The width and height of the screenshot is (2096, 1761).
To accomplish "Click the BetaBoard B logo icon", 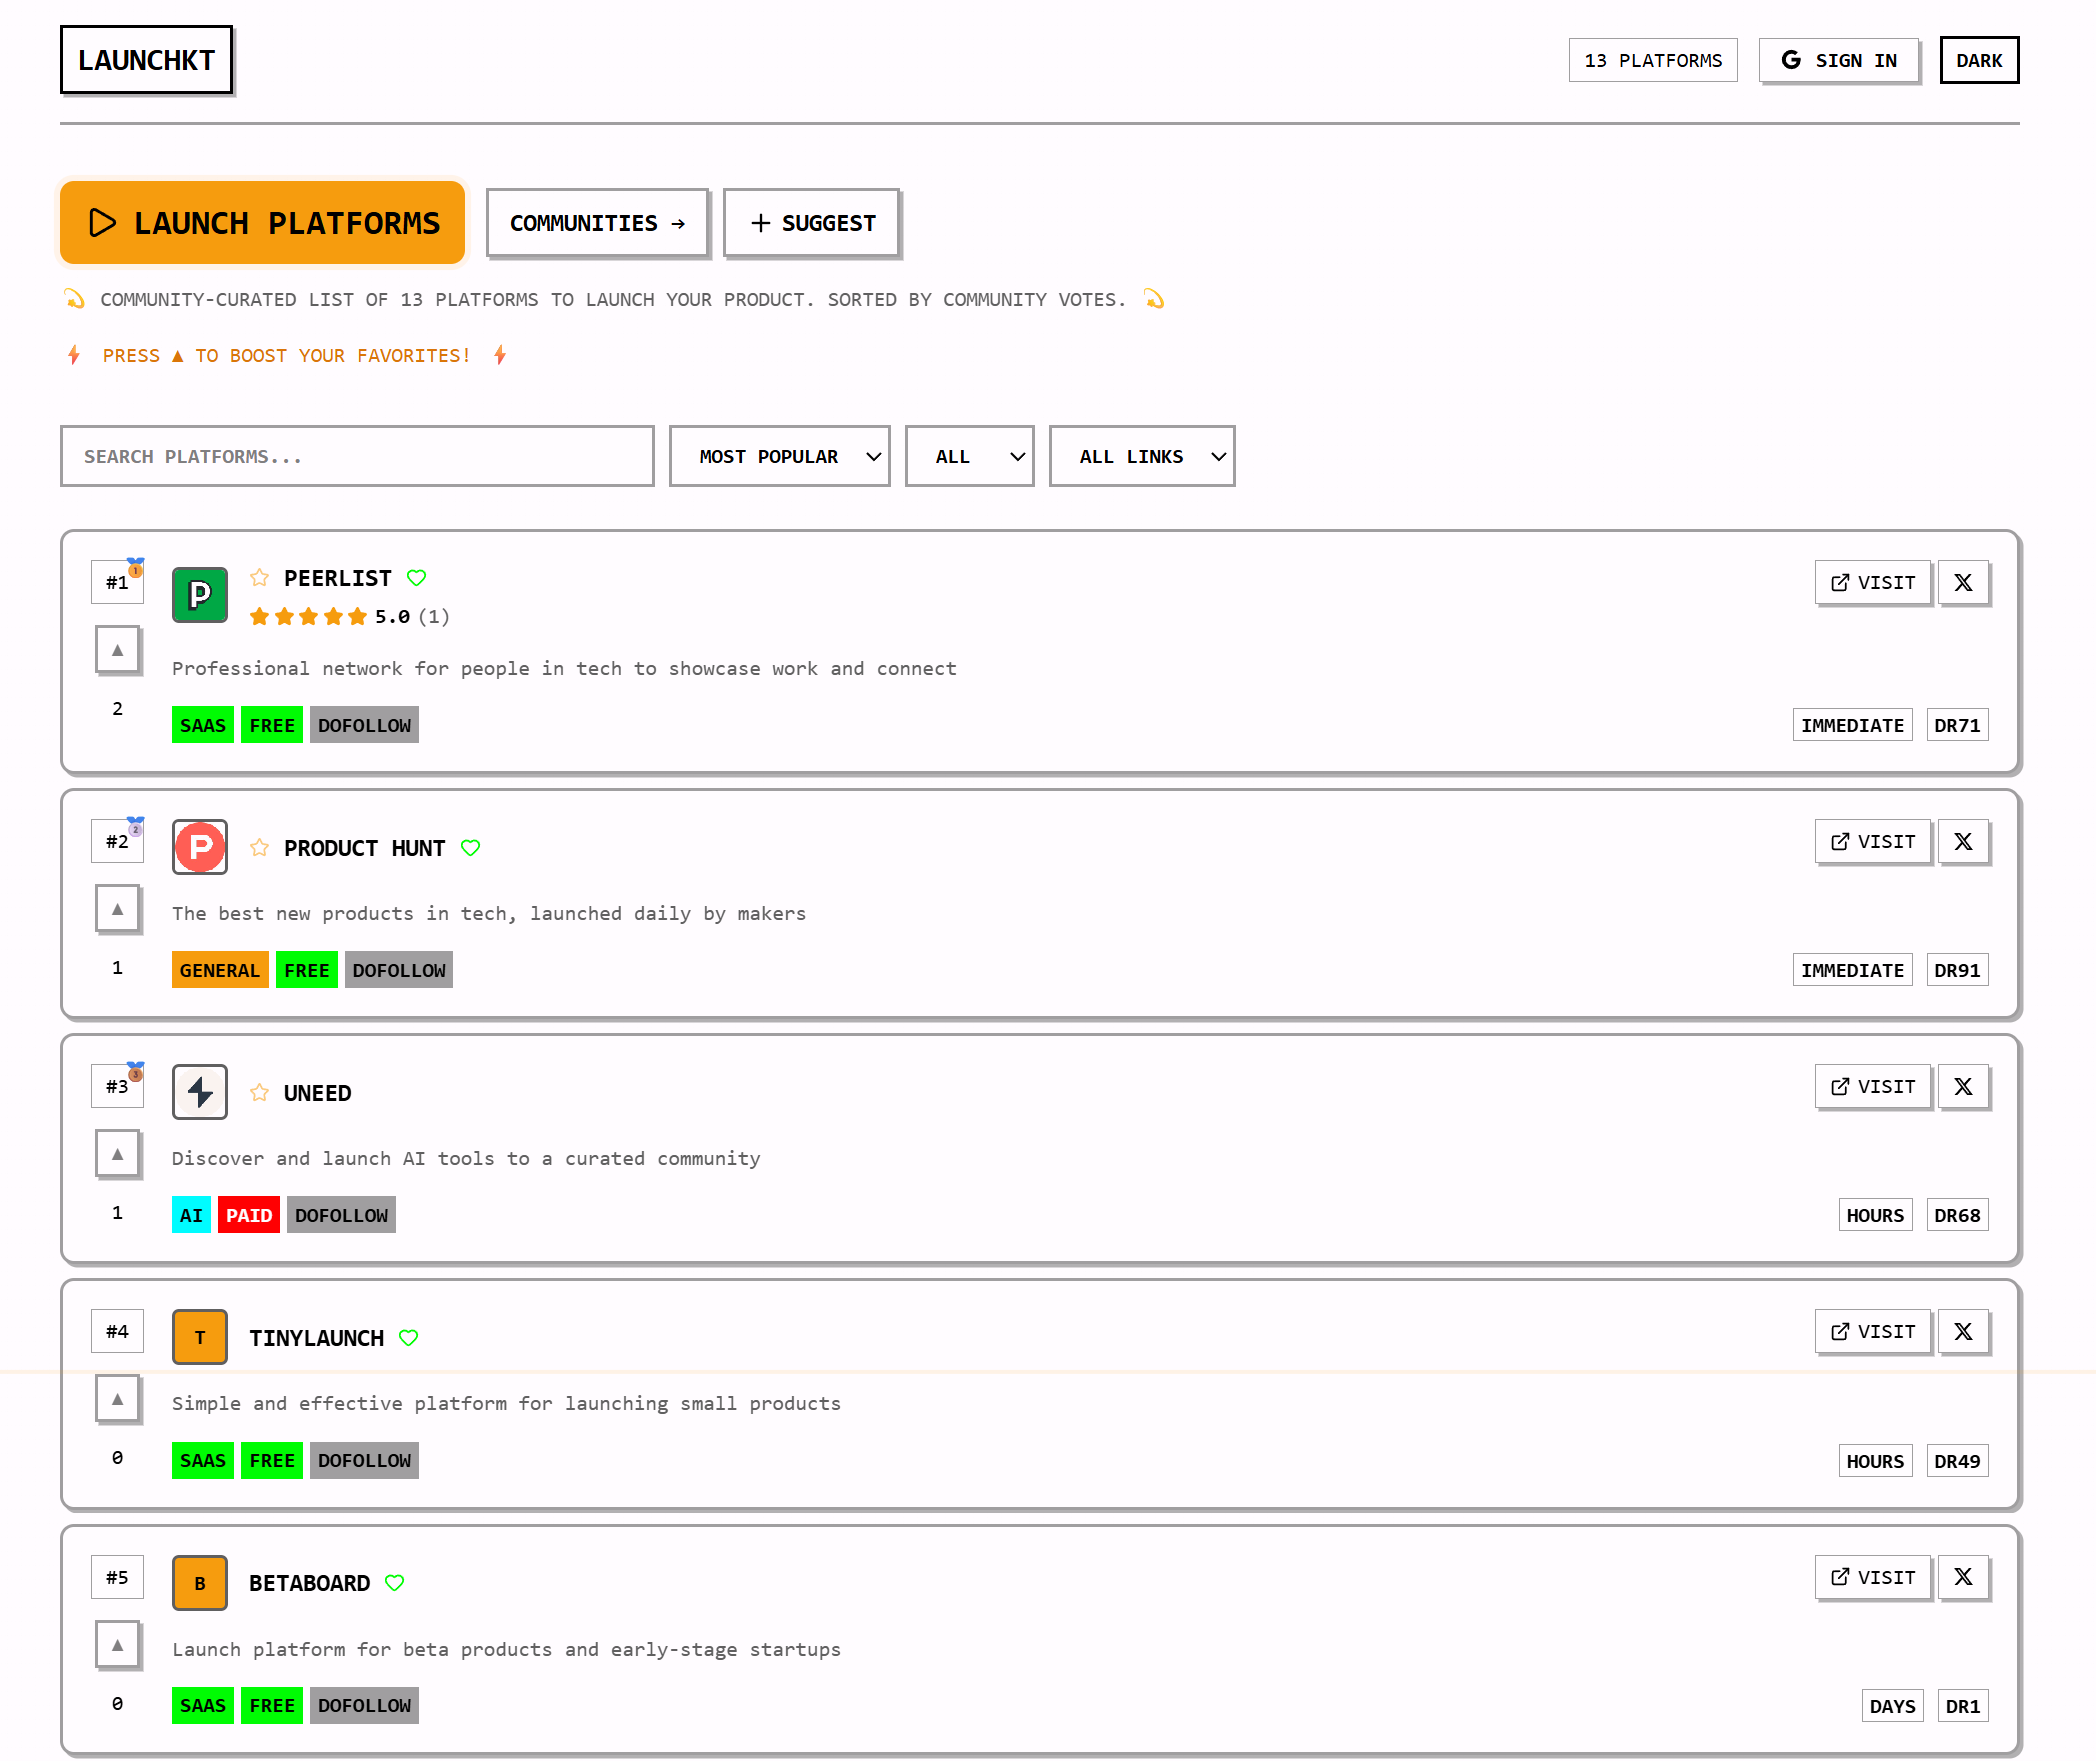I will pyautogui.click(x=200, y=1583).
